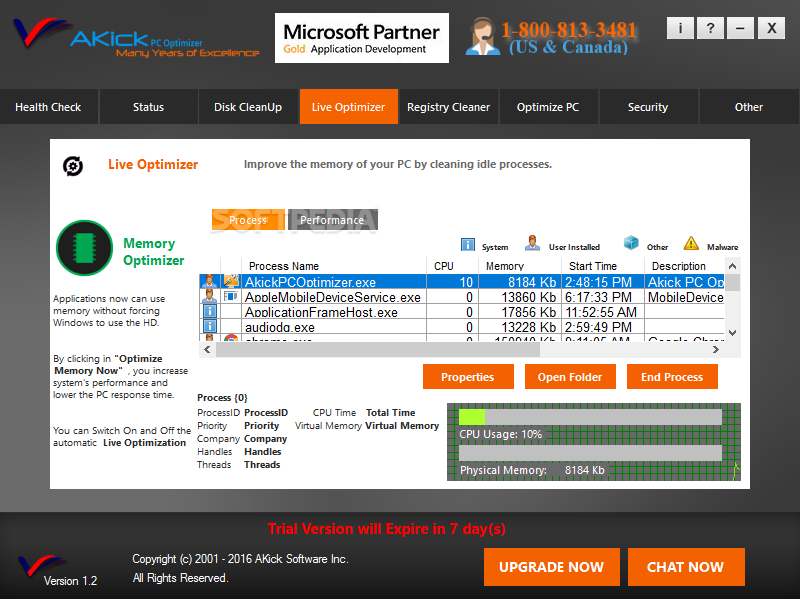Screen dimensions: 800x599
Task: Click the Malware warning triangle icon
Action: [691, 243]
